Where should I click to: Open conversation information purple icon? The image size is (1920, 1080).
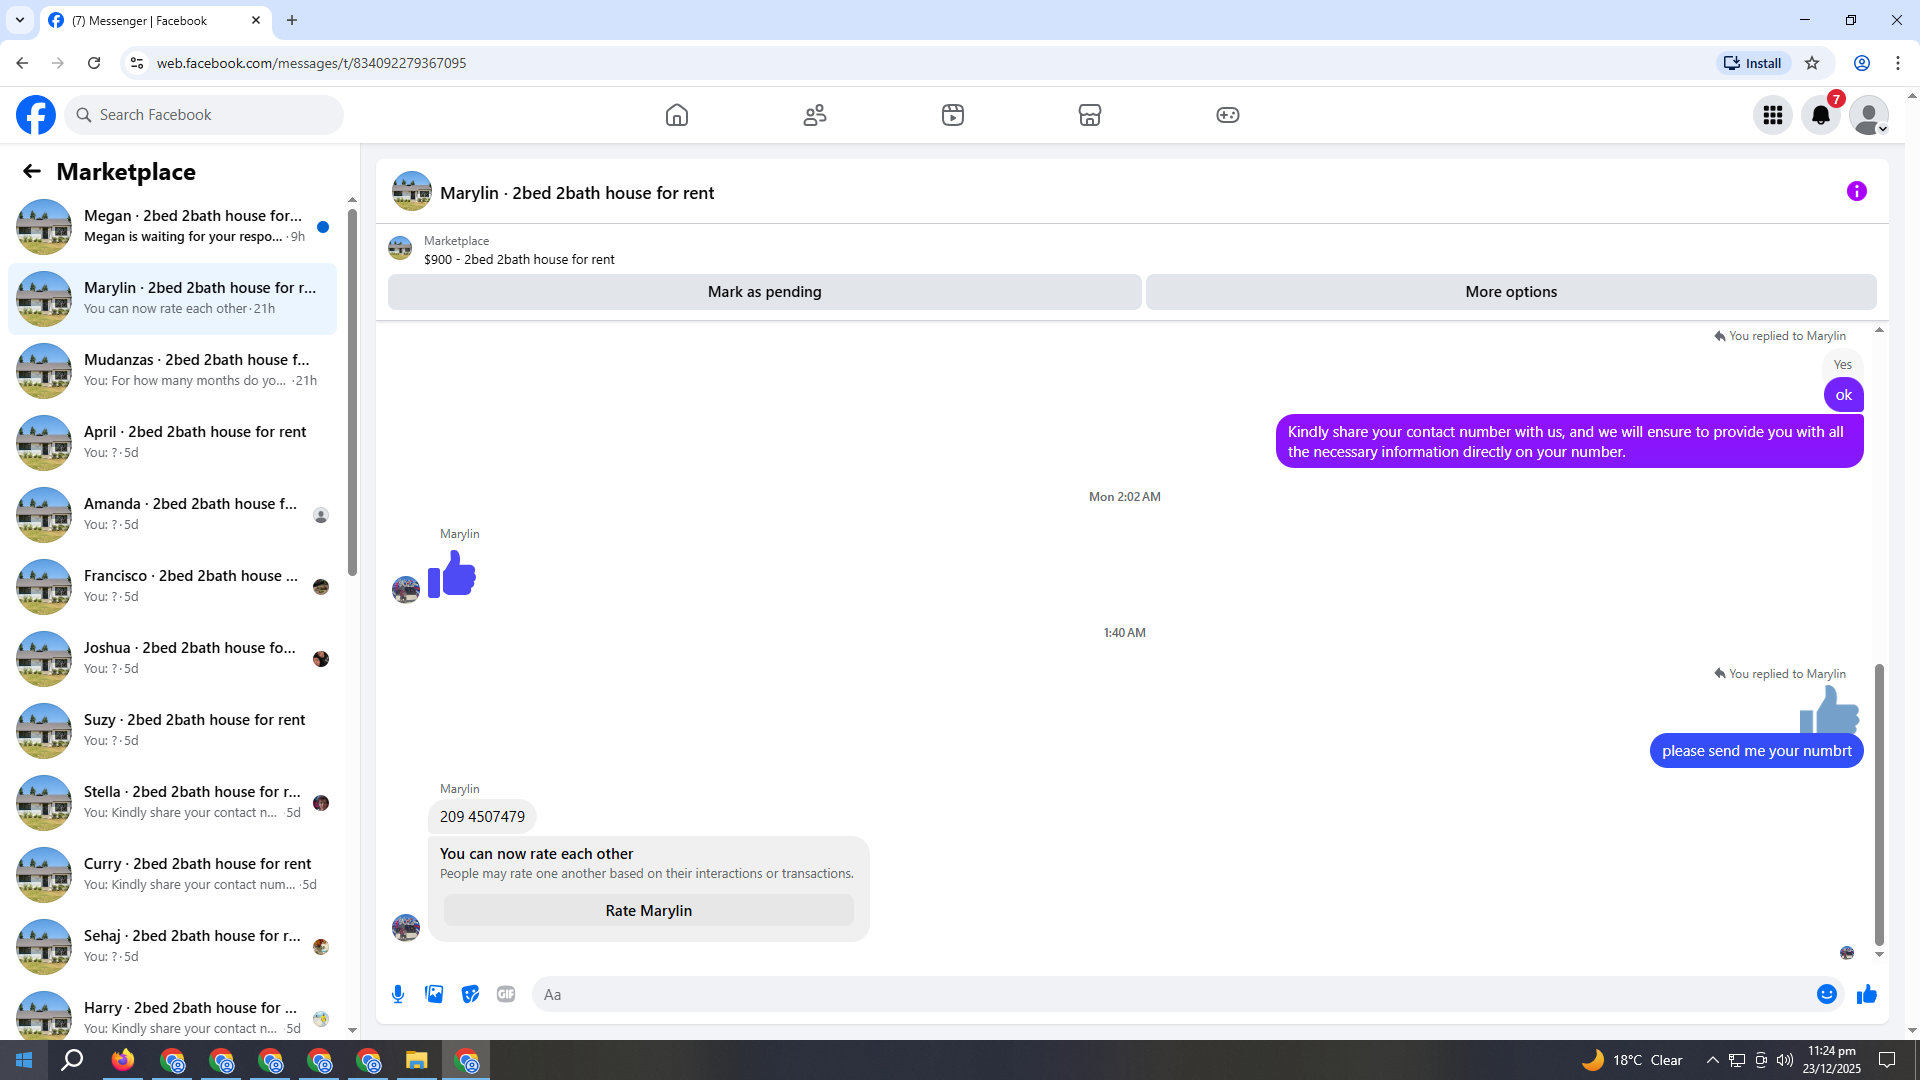coord(1857,191)
